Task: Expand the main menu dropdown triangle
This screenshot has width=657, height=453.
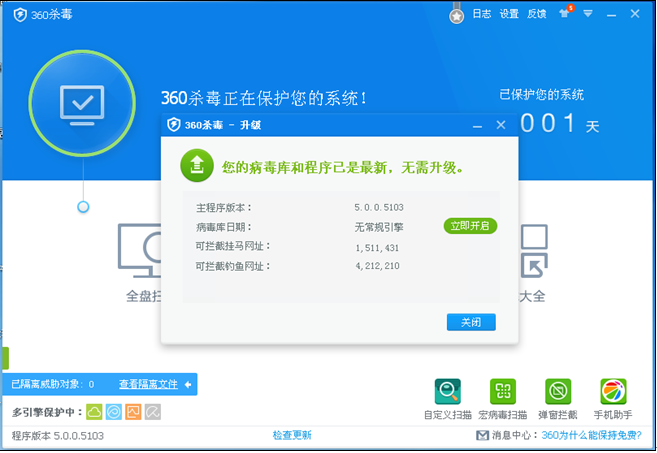Action: (587, 14)
